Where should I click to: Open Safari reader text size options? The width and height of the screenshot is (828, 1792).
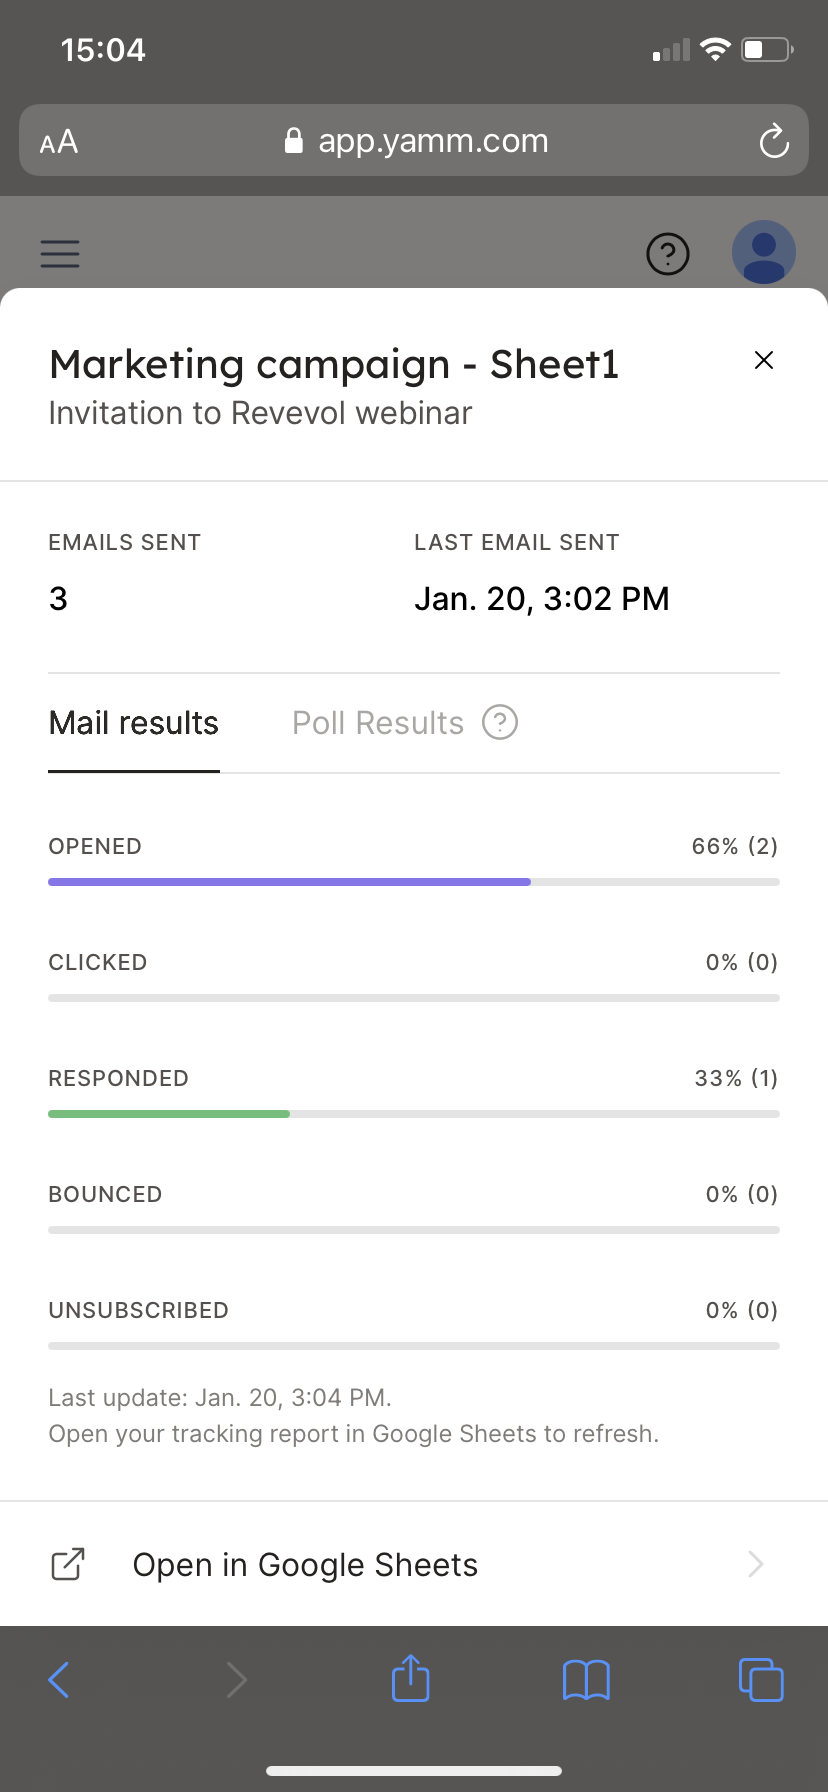coord(59,142)
